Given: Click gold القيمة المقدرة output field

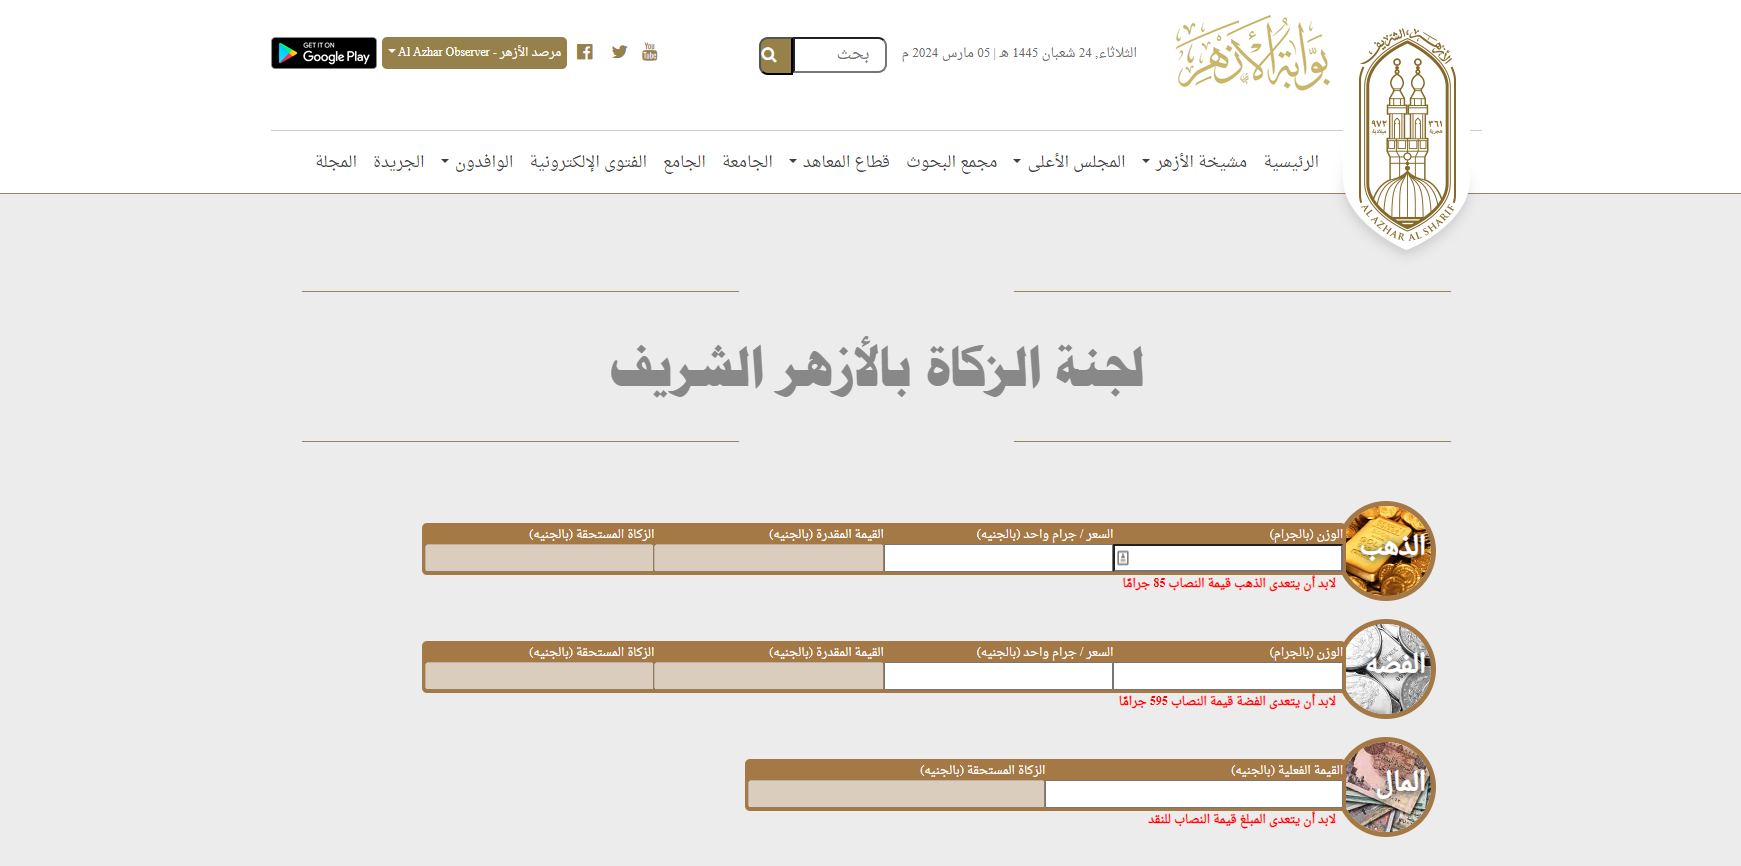Looking at the screenshot, I should 769,558.
